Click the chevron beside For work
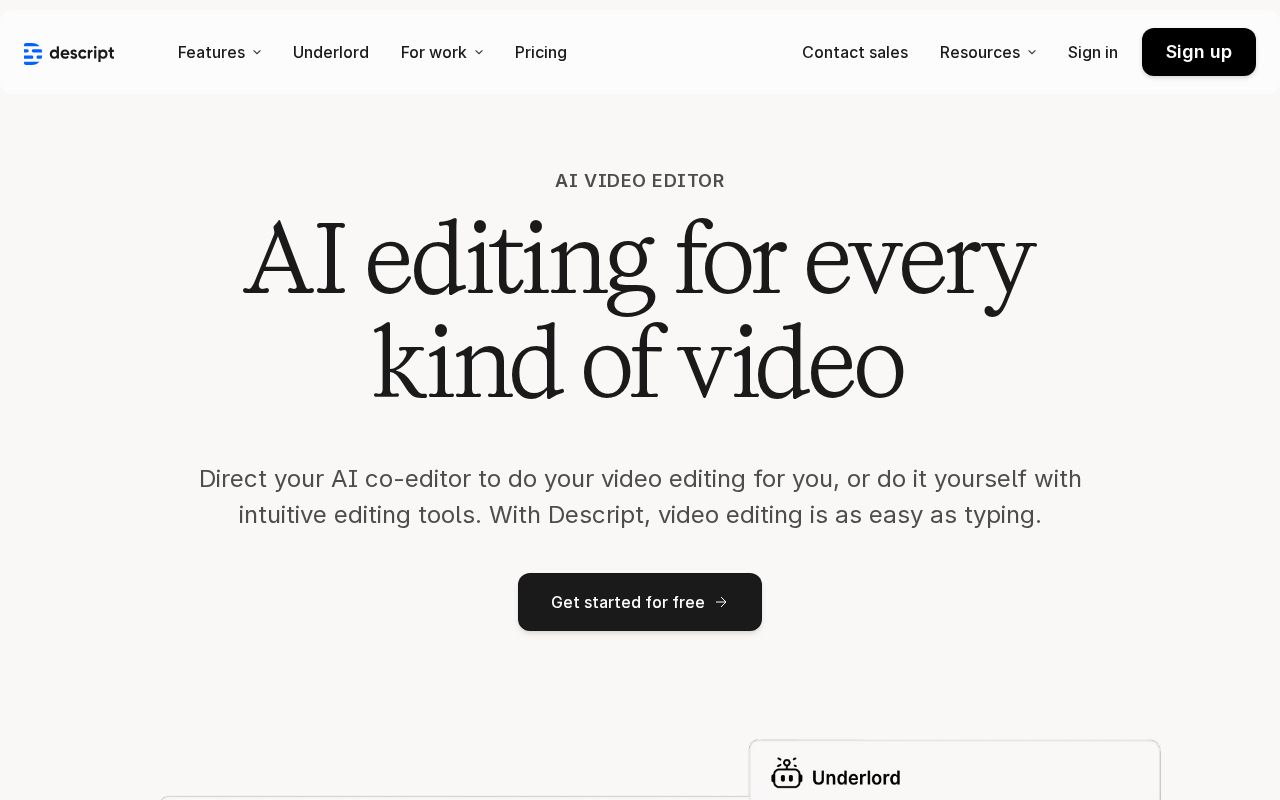Viewport: 1280px width, 800px height. click(479, 52)
